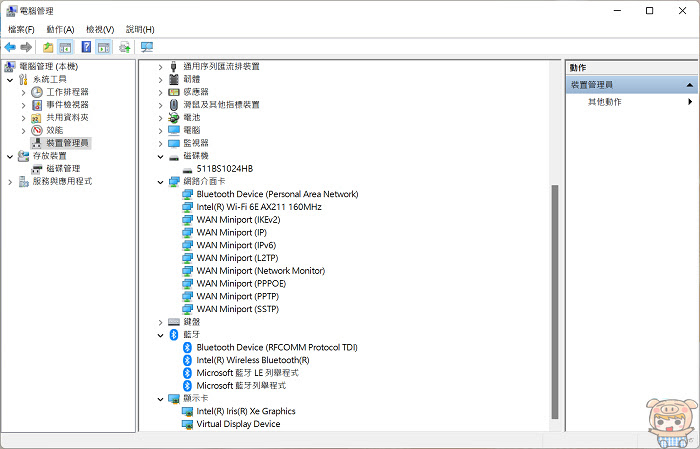Expand the 鍵盤 device category

point(160,322)
